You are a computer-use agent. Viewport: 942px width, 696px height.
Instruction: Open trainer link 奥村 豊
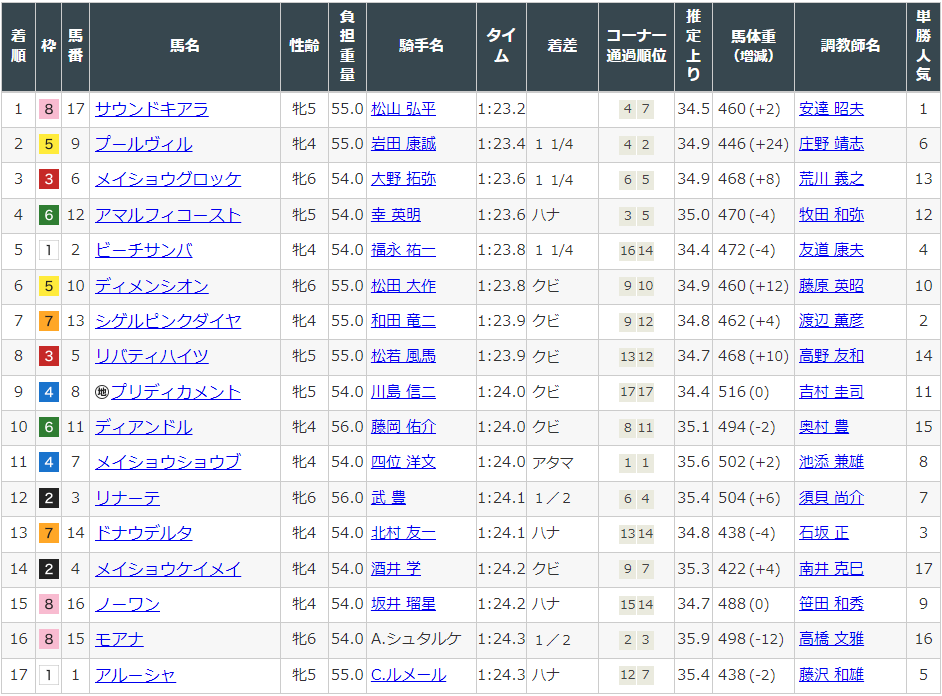[x=824, y=428]
